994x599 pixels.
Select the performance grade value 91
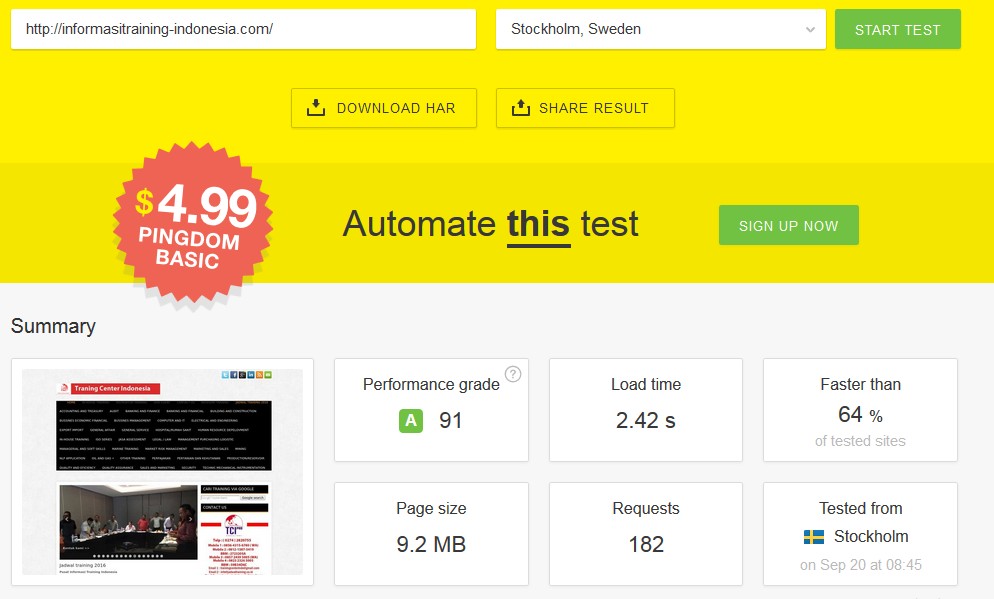click(x=451, y=420)
